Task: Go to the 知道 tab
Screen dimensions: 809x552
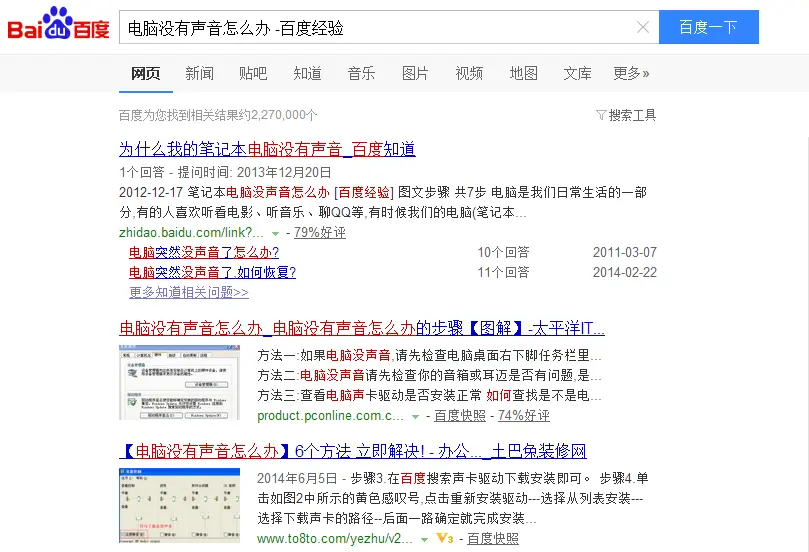Action: click(x=308, y=73)
